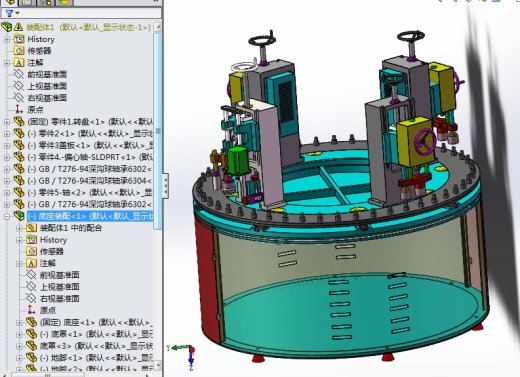This screenshot has width=520, height=377.
Task: Select the top-level 上视基准面 plane label
Action: (47, 86)
